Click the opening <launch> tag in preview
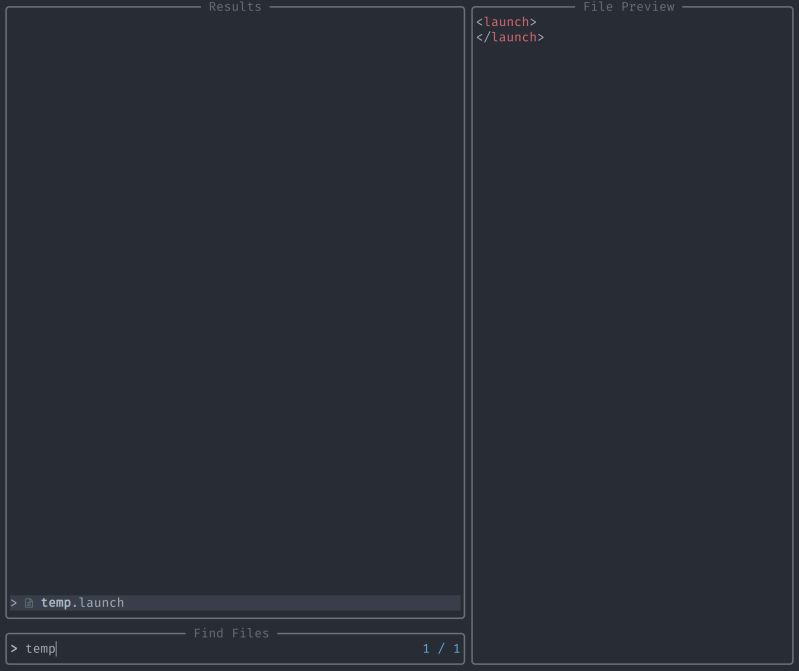 click(x=506, y=22)
